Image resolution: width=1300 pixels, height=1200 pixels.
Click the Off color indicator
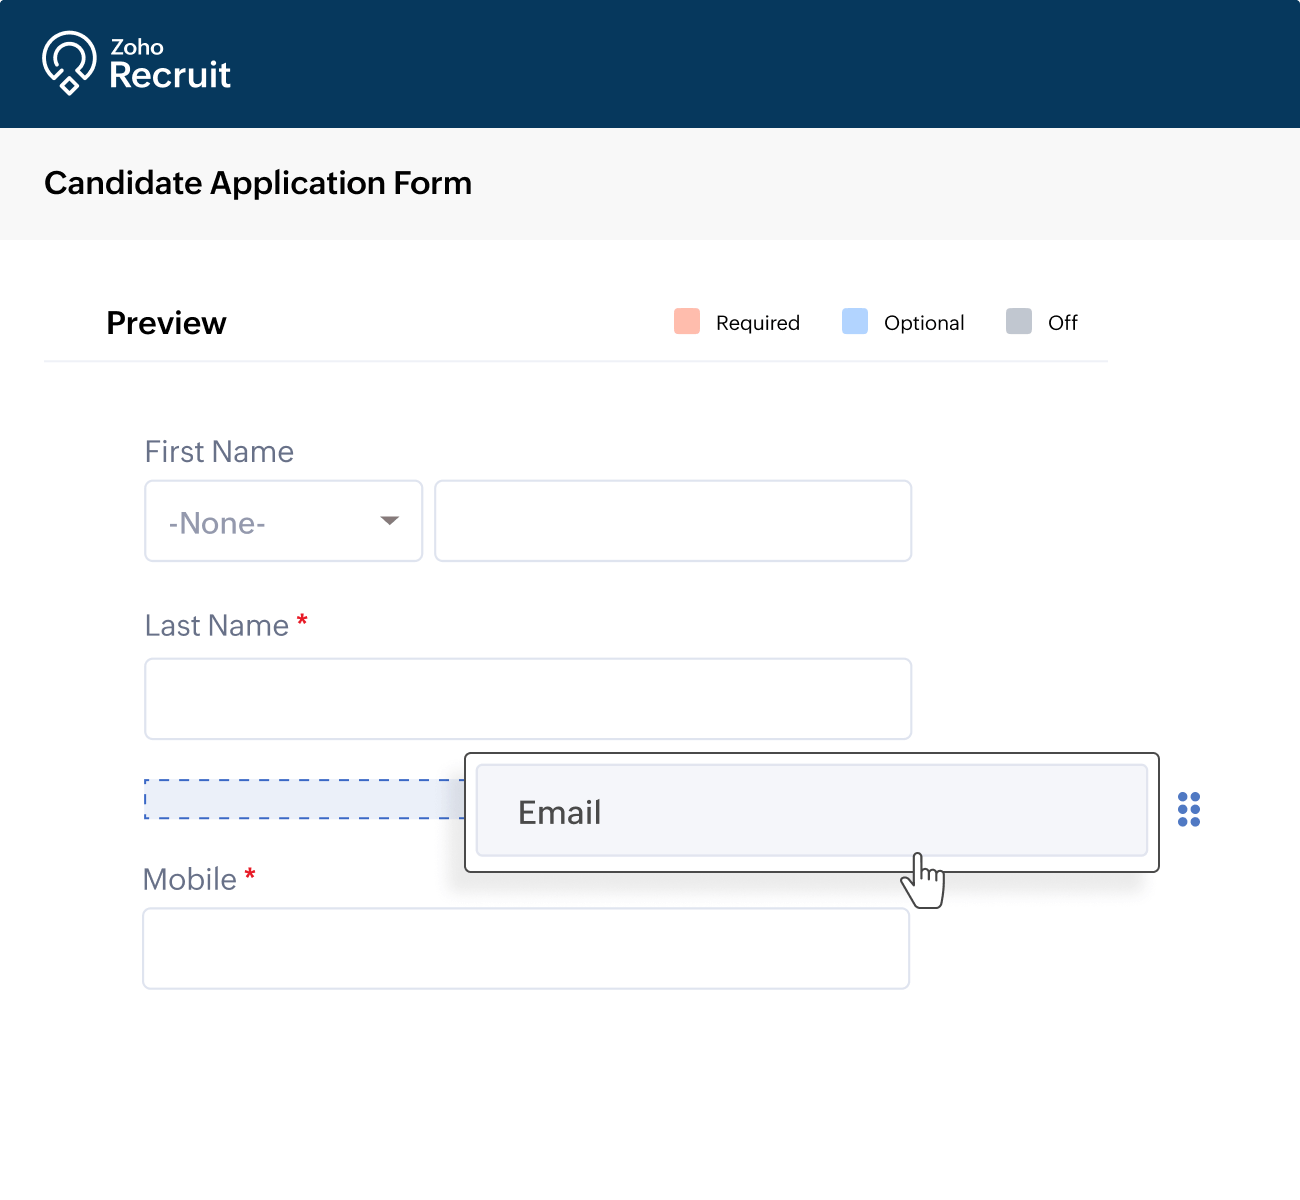tap(1018, 321)
